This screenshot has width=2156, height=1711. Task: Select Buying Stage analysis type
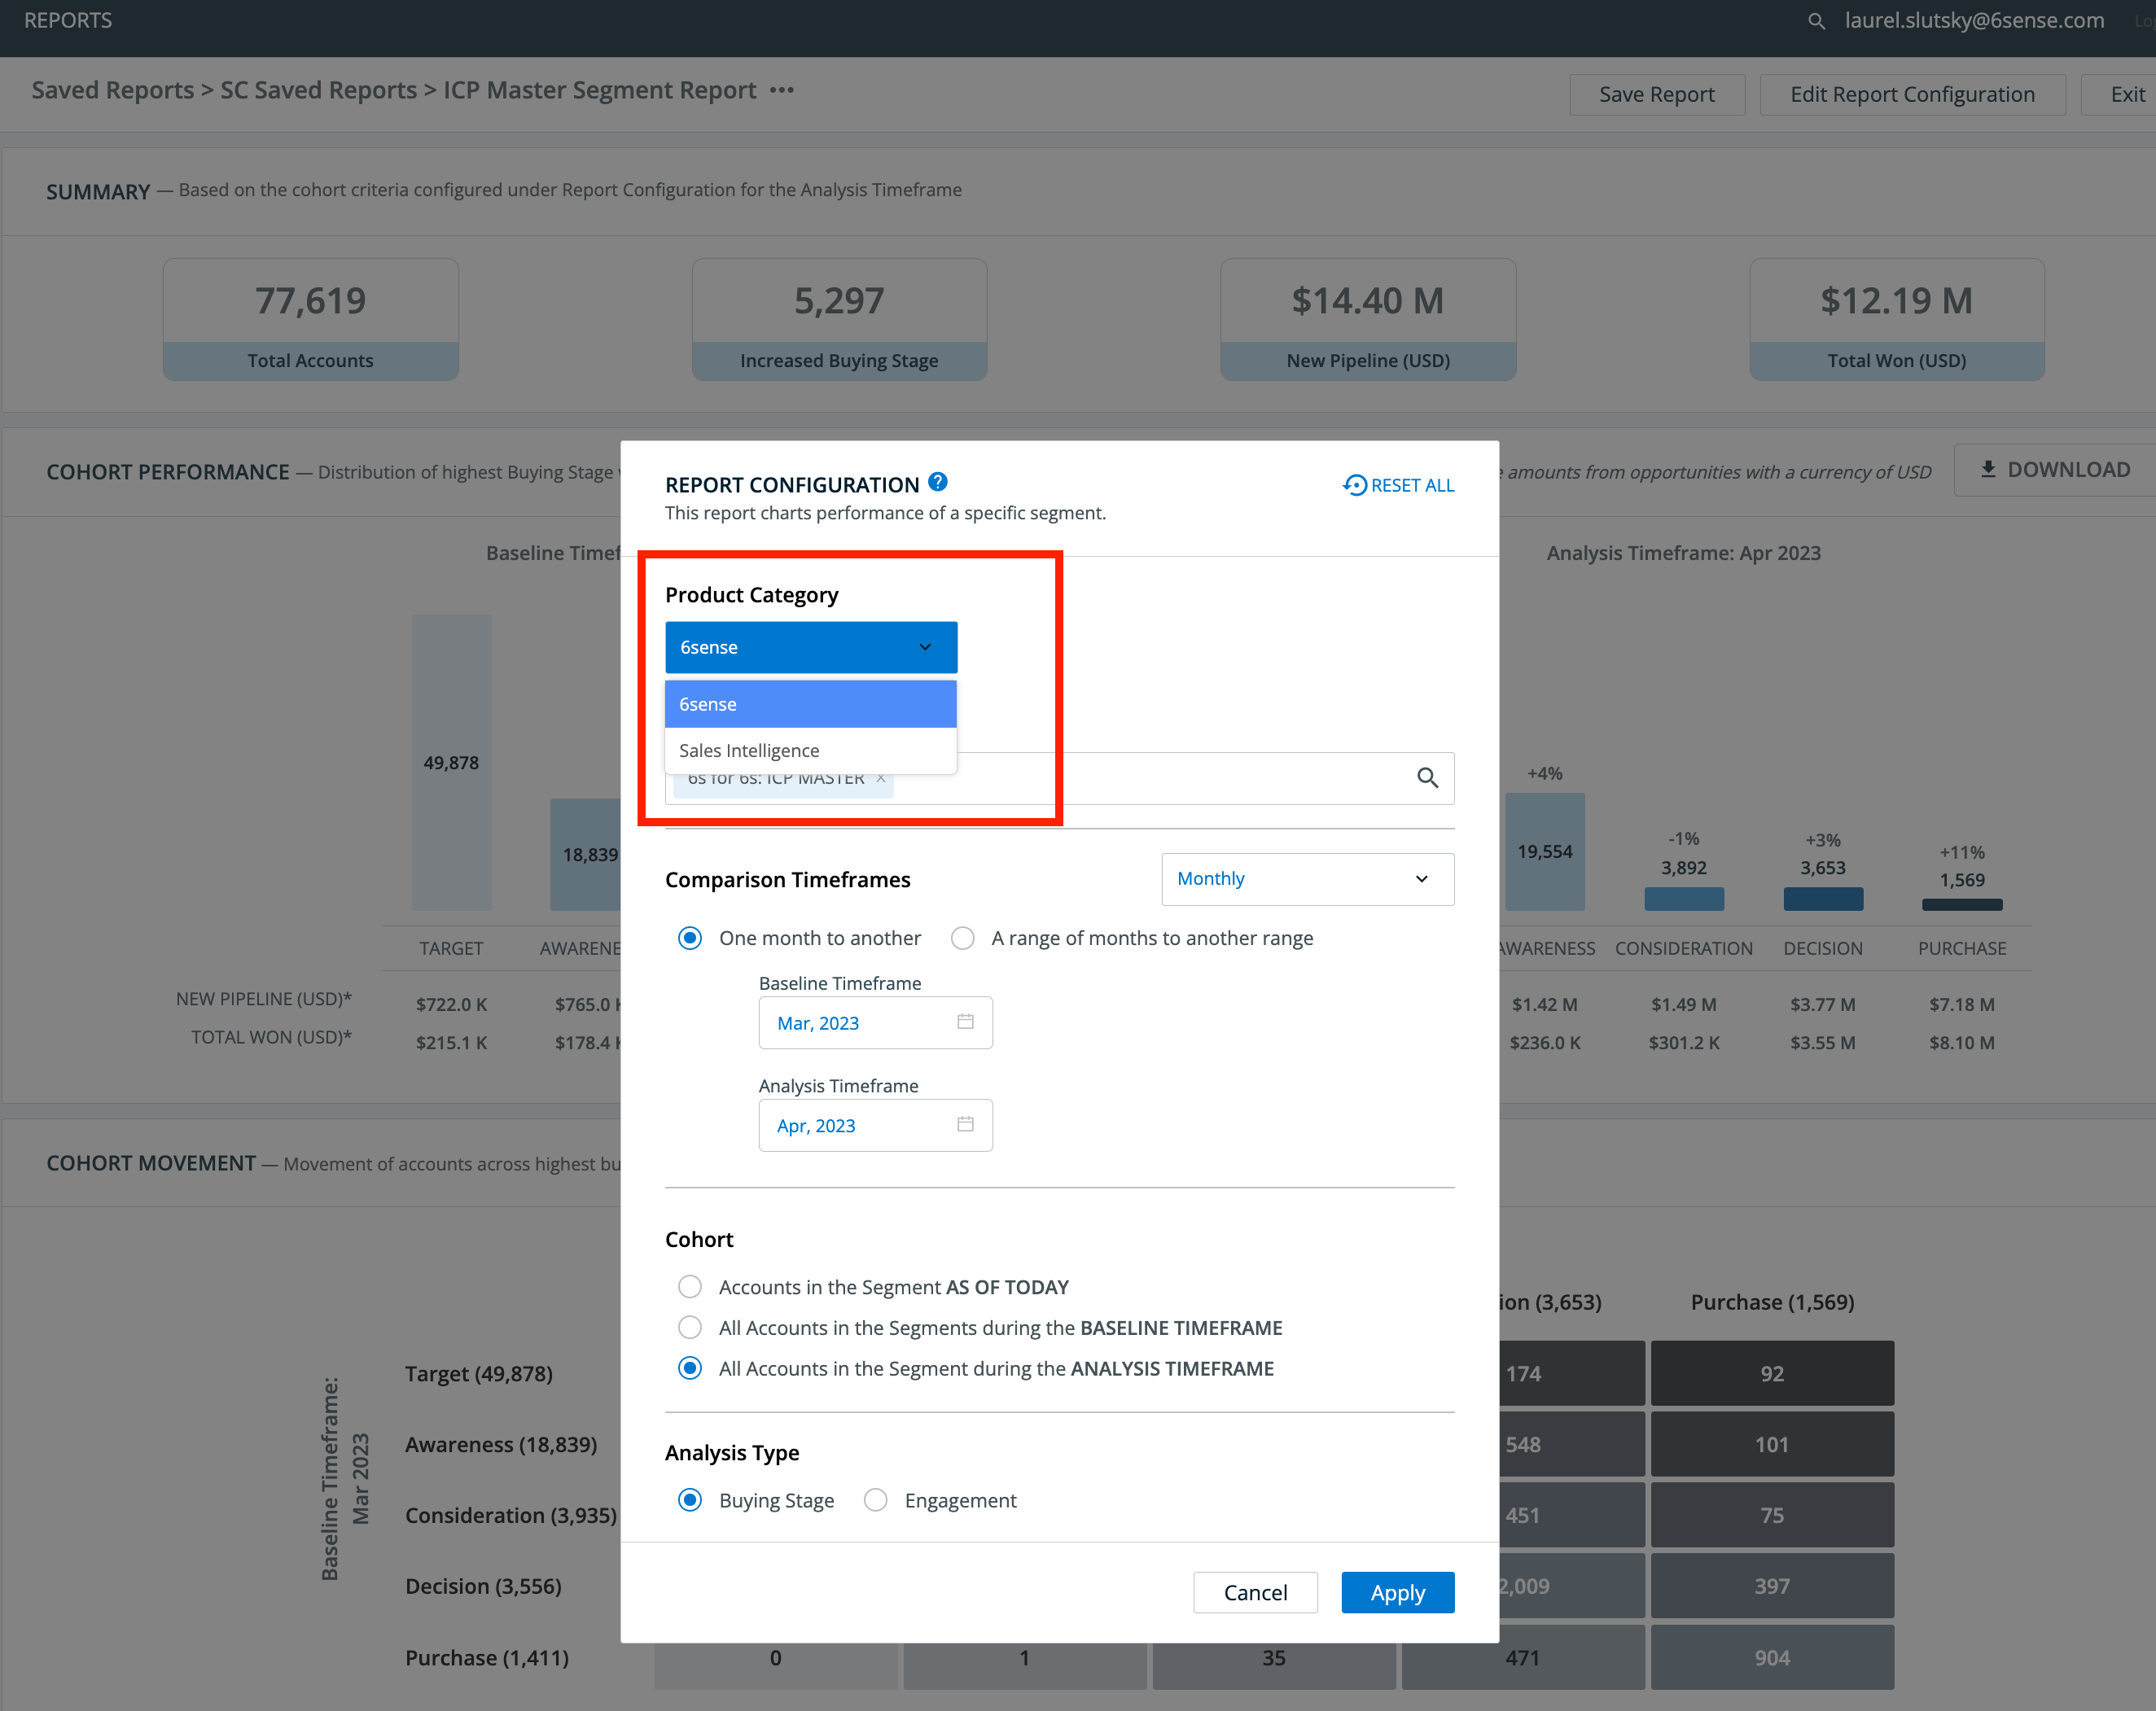tap(690, 1500)
